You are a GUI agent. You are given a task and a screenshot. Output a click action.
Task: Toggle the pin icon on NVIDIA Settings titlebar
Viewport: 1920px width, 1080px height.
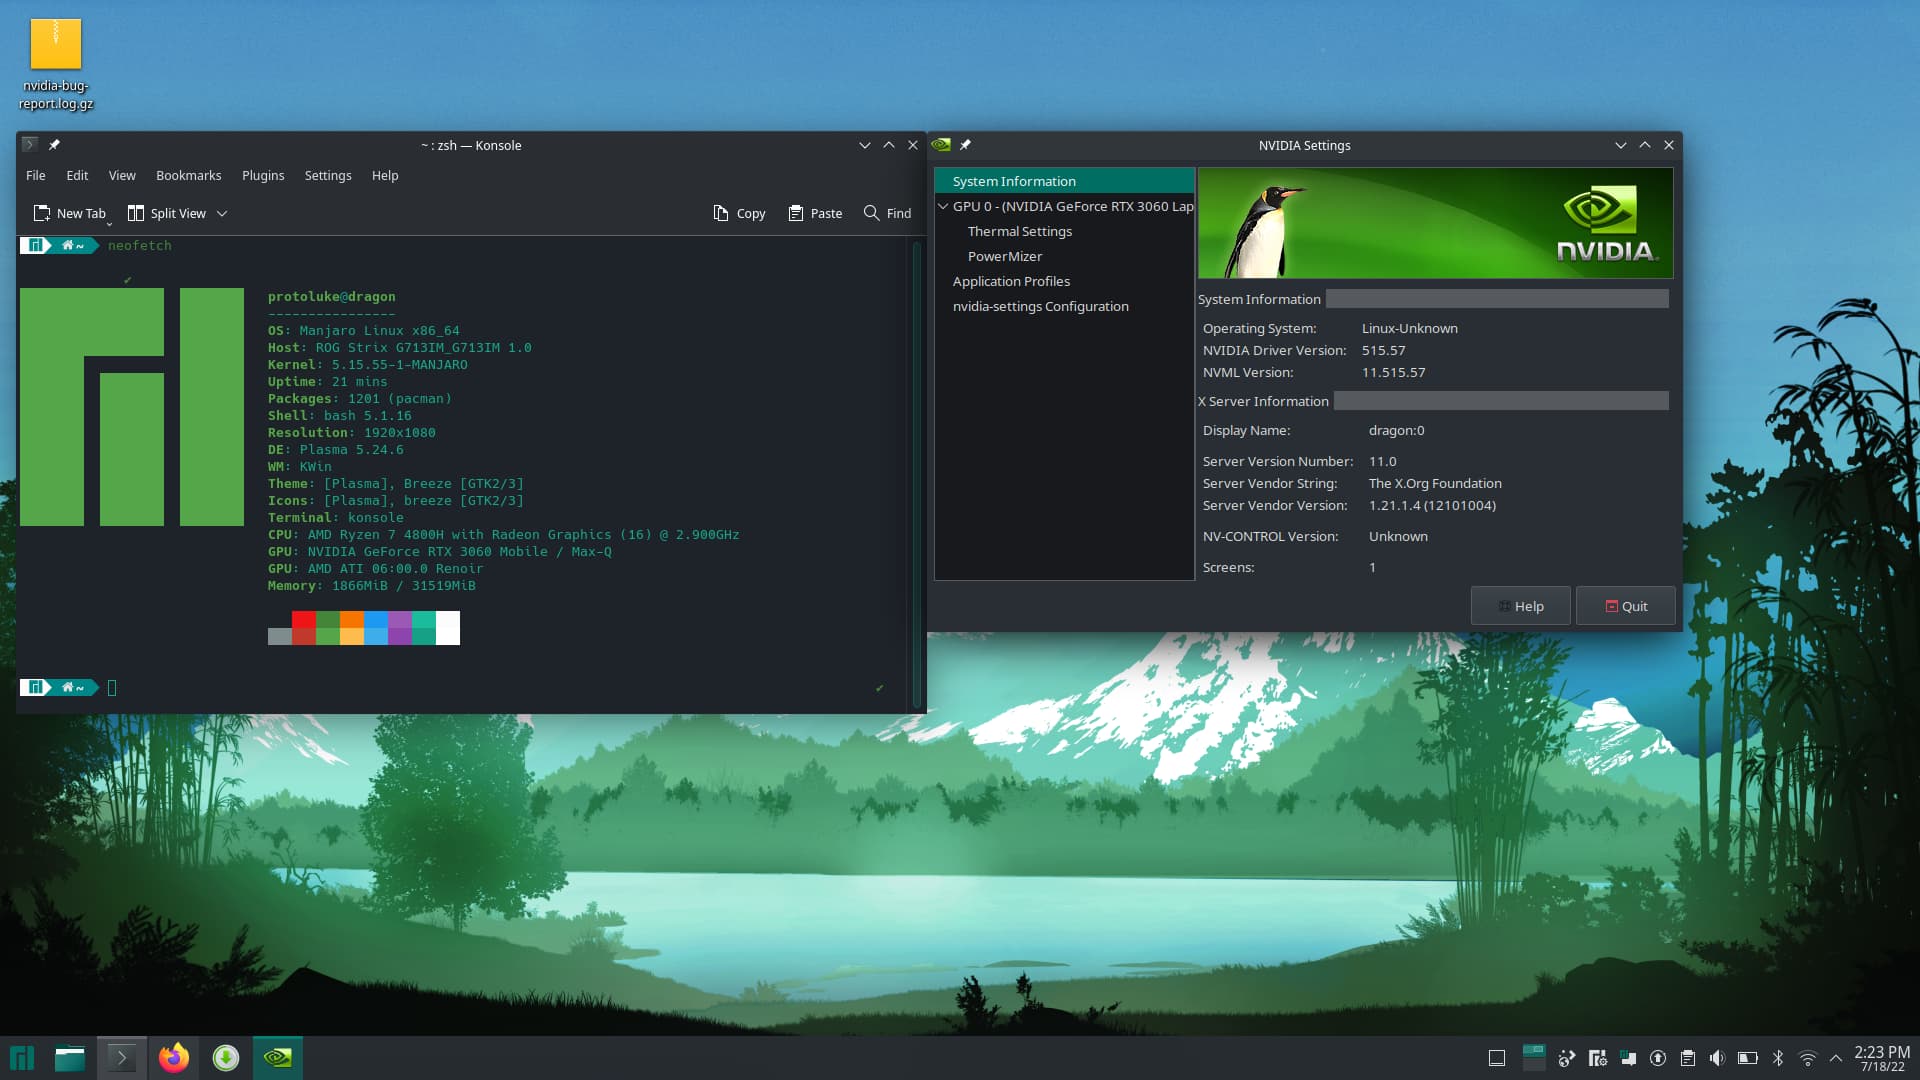(x=967, y=145)
